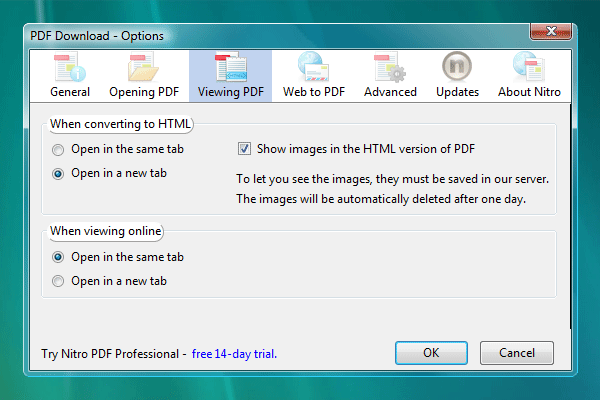
Task: Select HTML conversion Open in same tab
Action: pos(58,150)
